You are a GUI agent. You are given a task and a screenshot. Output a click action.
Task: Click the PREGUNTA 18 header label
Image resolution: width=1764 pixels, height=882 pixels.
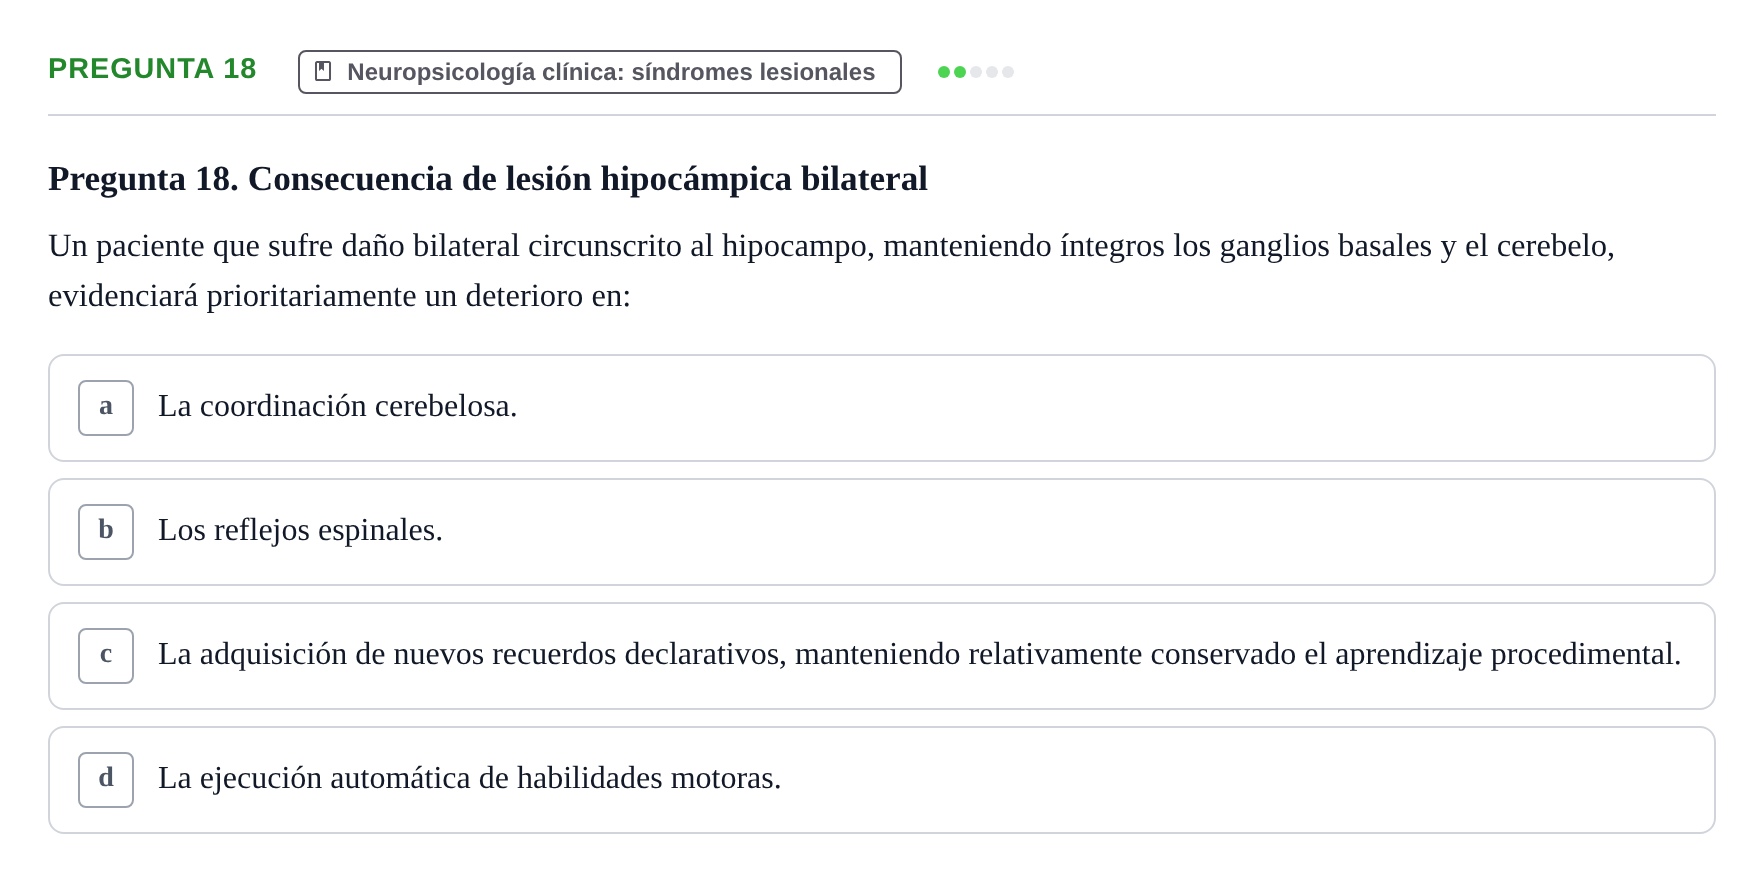pos(152,69)
